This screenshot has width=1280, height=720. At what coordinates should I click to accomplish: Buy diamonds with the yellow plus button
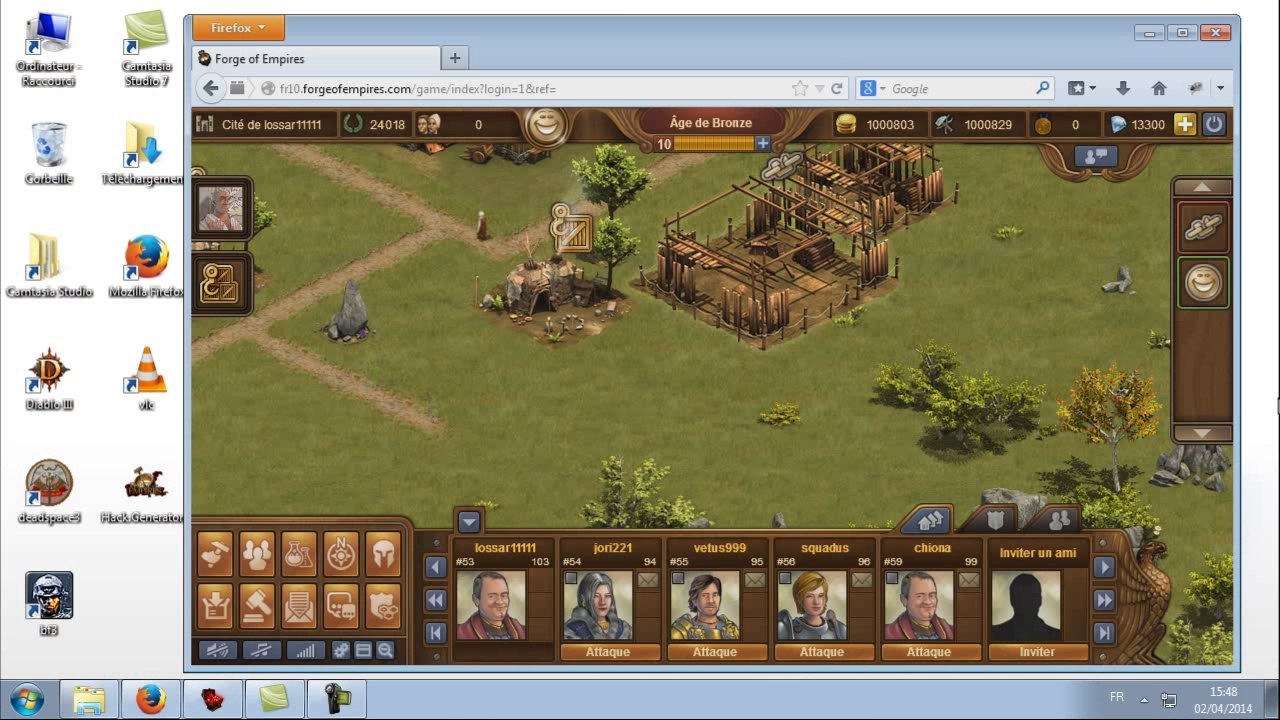pos(1184,124)
